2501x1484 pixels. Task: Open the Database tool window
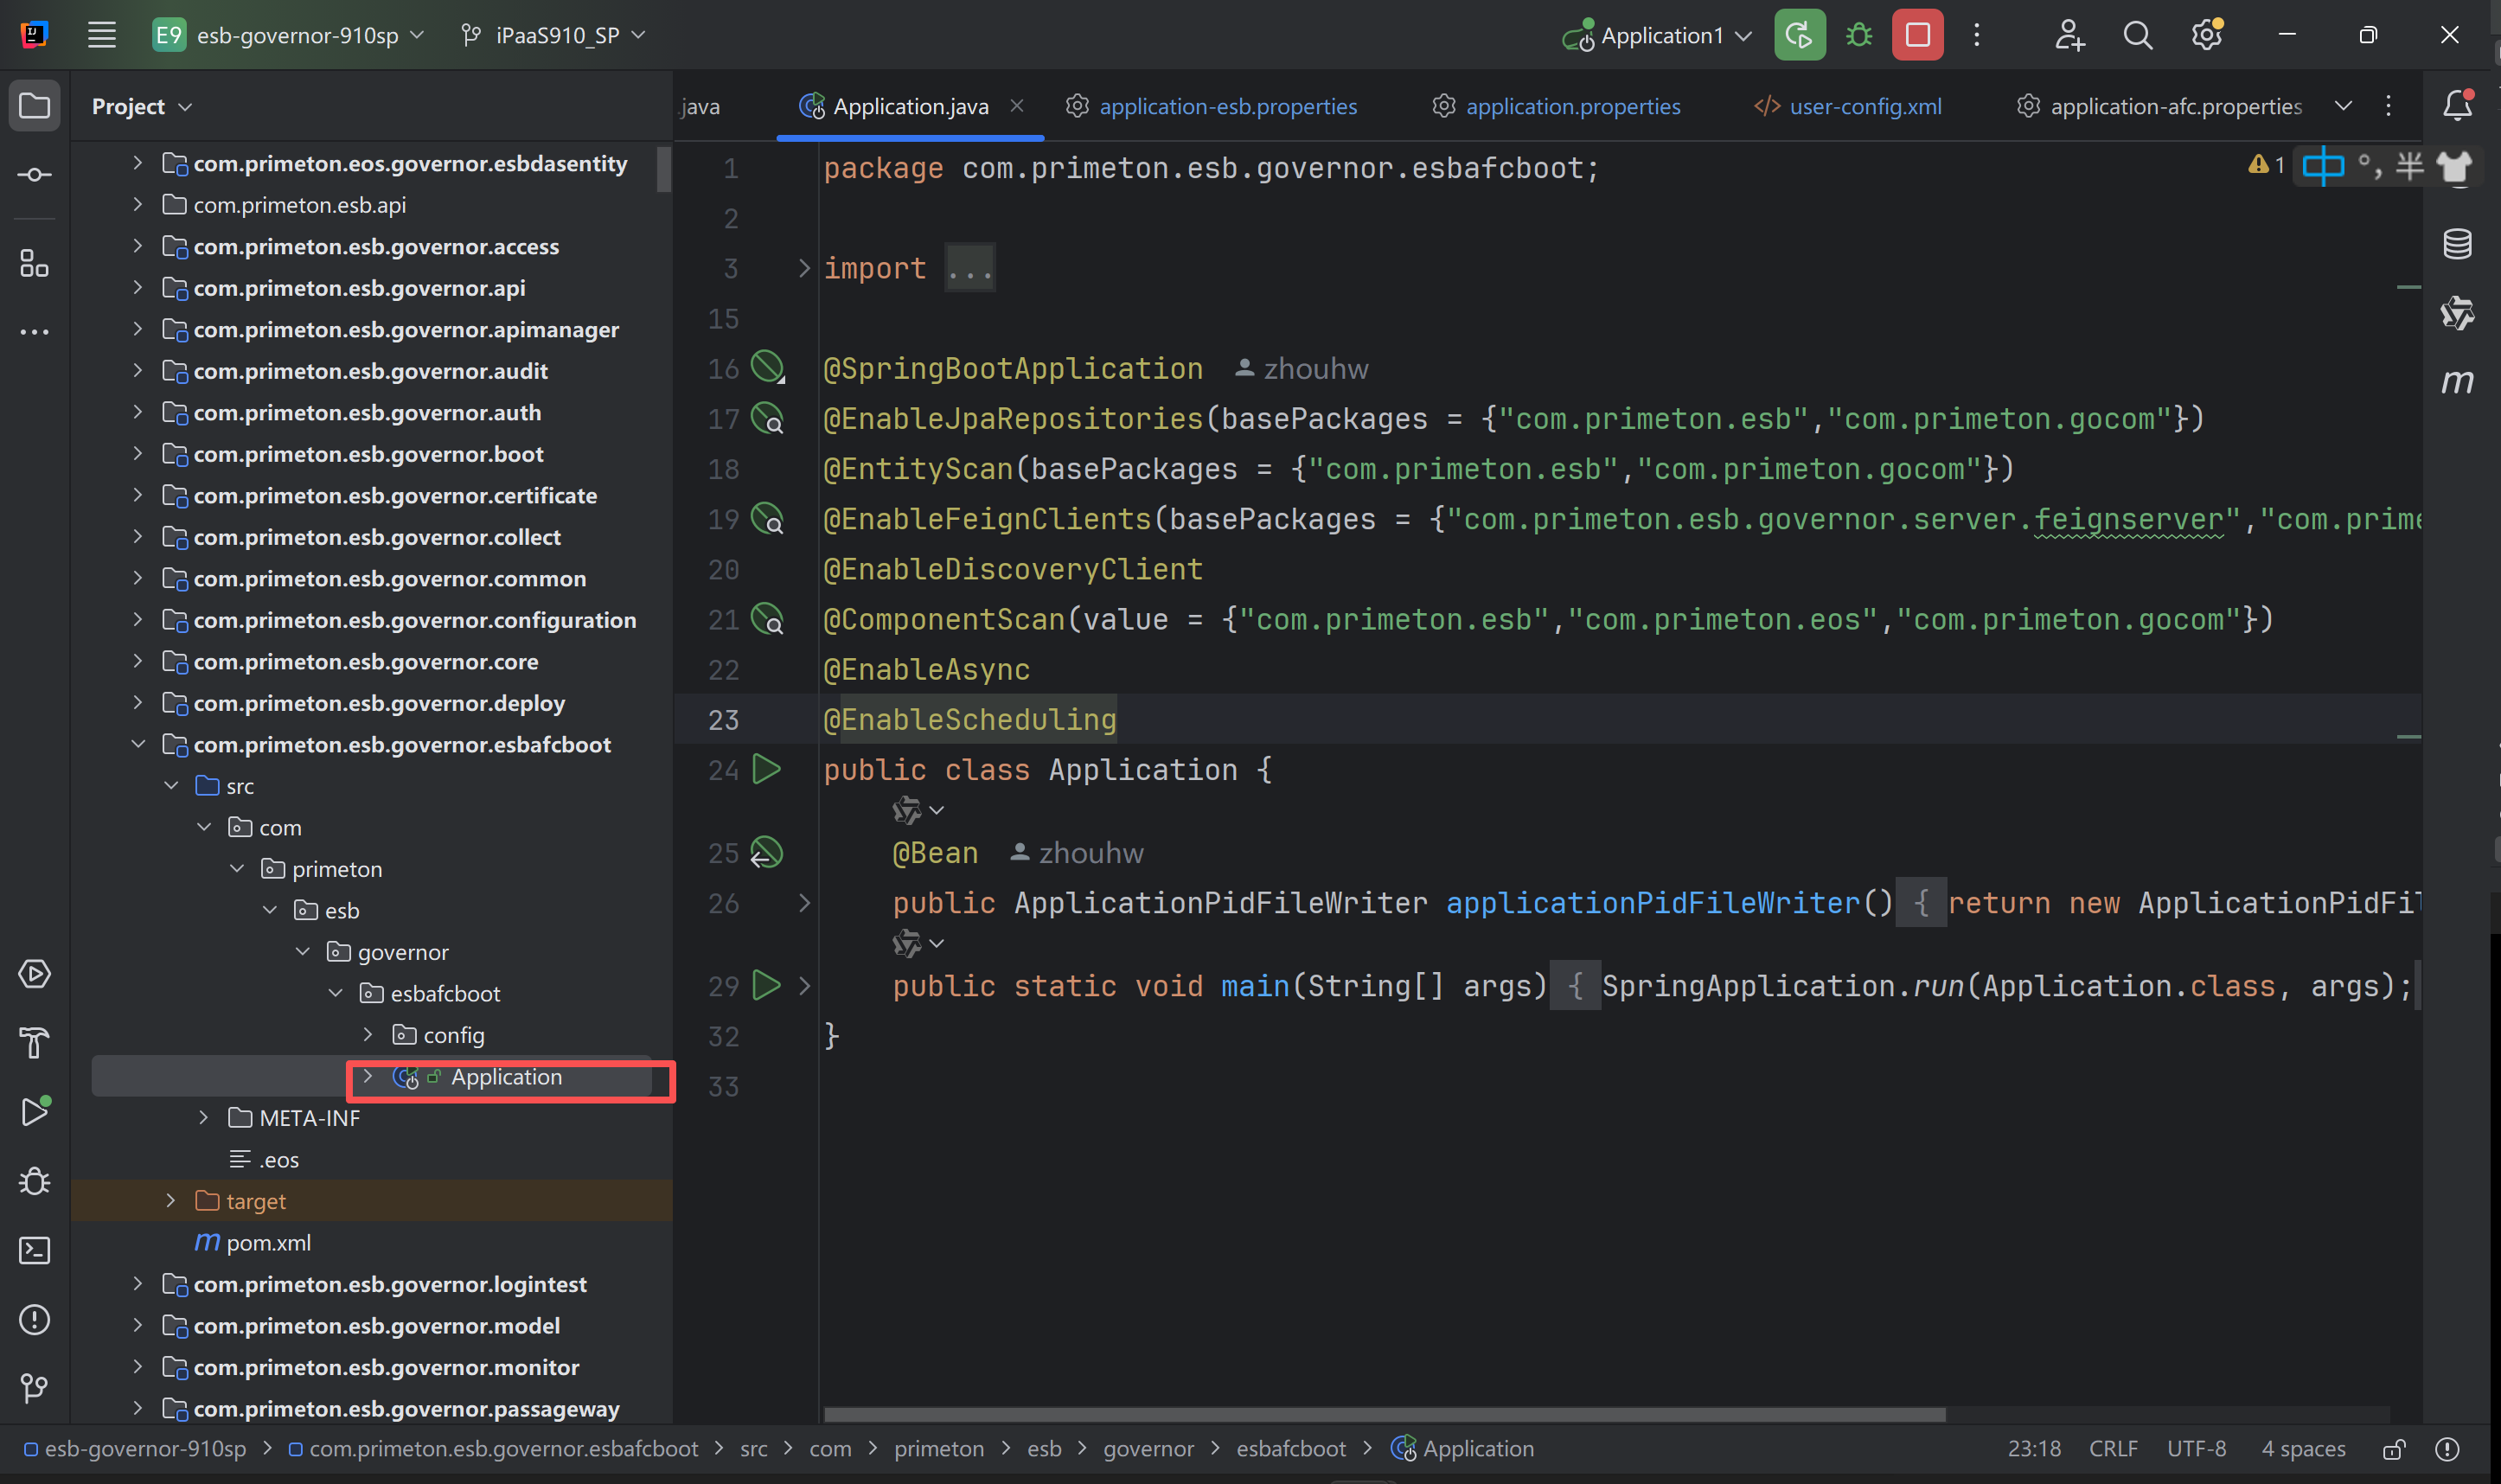2457,243
